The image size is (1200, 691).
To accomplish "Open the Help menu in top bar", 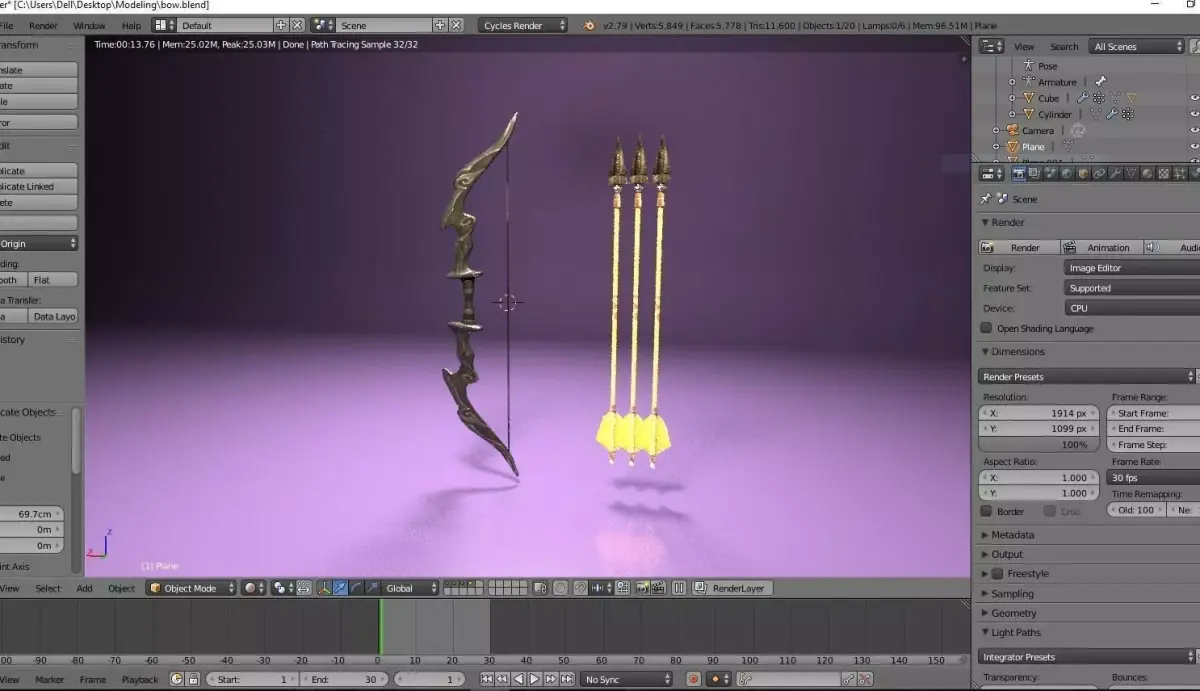I will click(131, 25).
